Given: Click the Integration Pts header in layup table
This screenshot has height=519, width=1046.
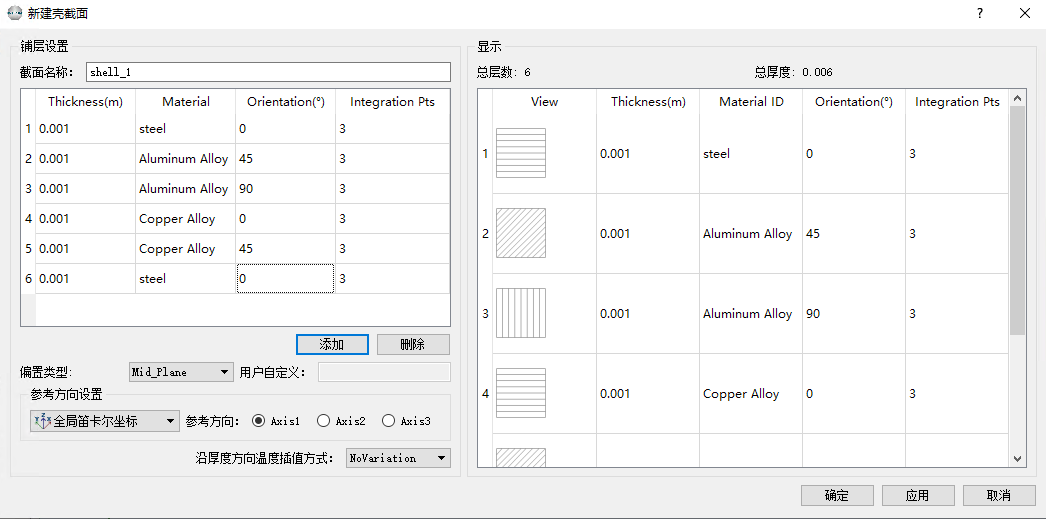Looking at the screenshot, I should tap(392, 101).
